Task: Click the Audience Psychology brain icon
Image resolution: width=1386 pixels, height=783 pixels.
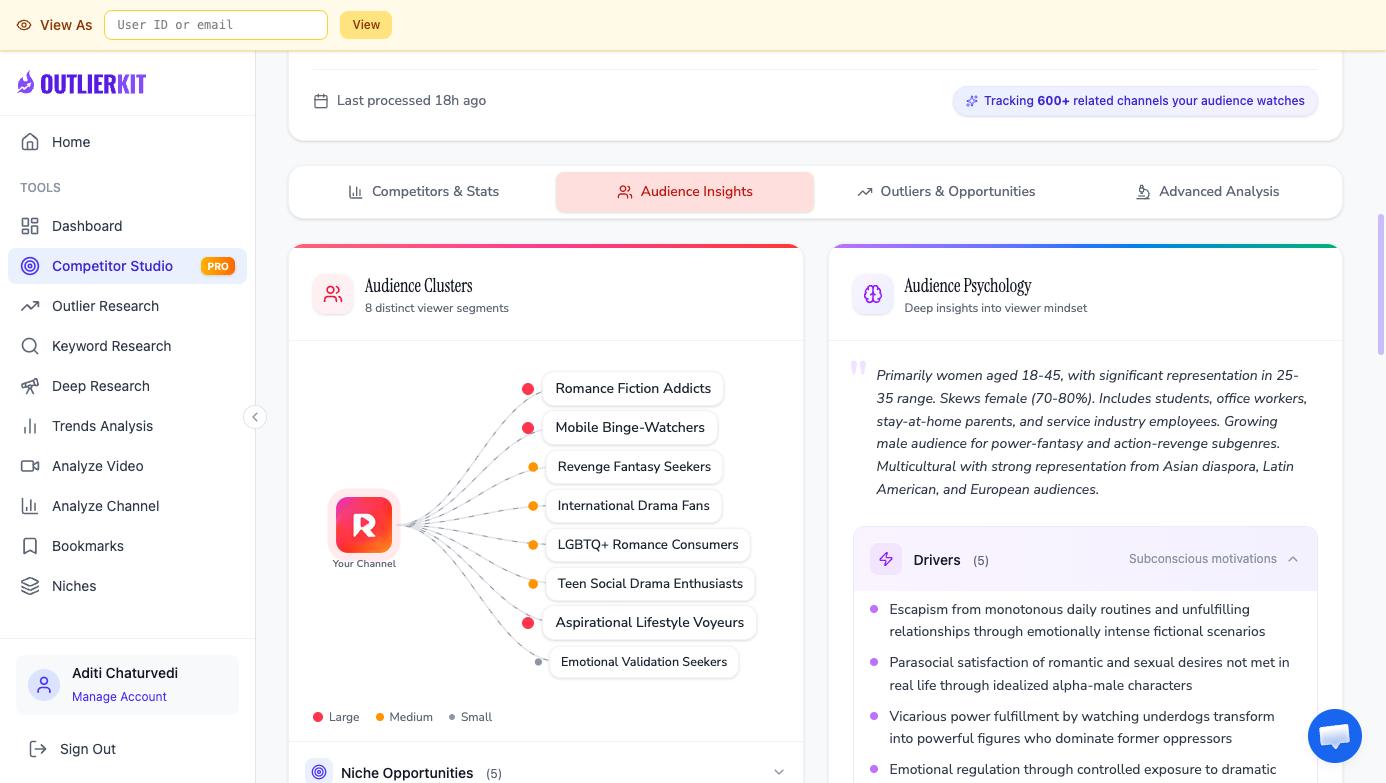Action: point(873,295)
